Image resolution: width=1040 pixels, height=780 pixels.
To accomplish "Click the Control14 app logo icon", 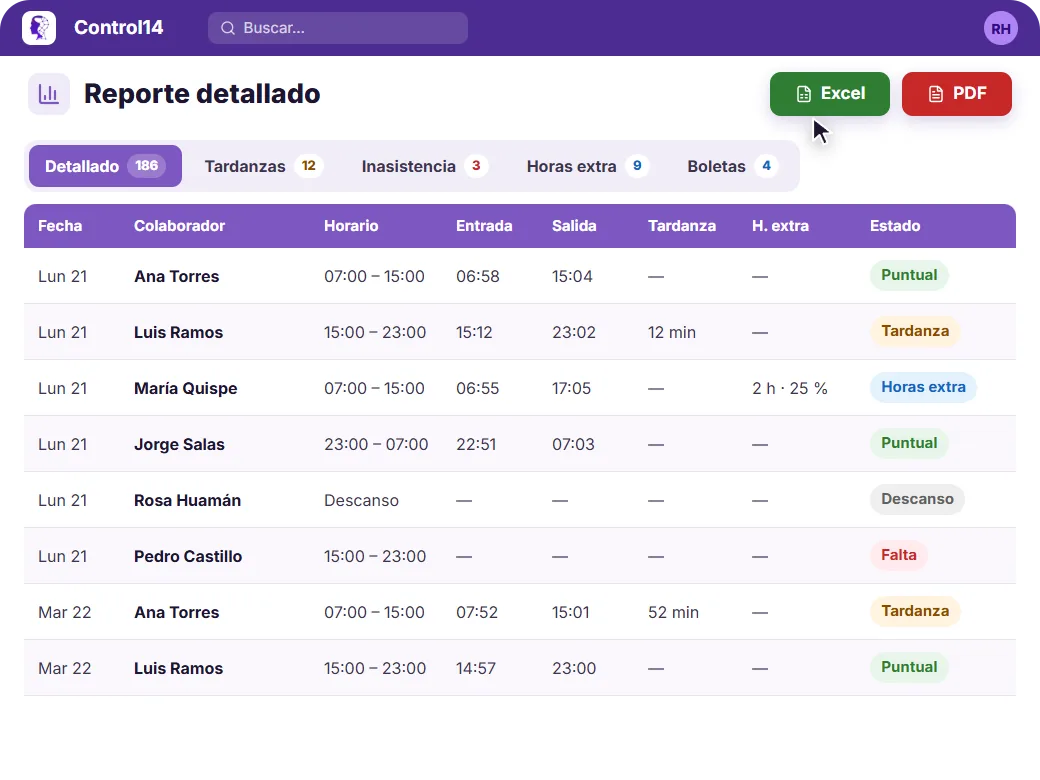I will 39,28.
